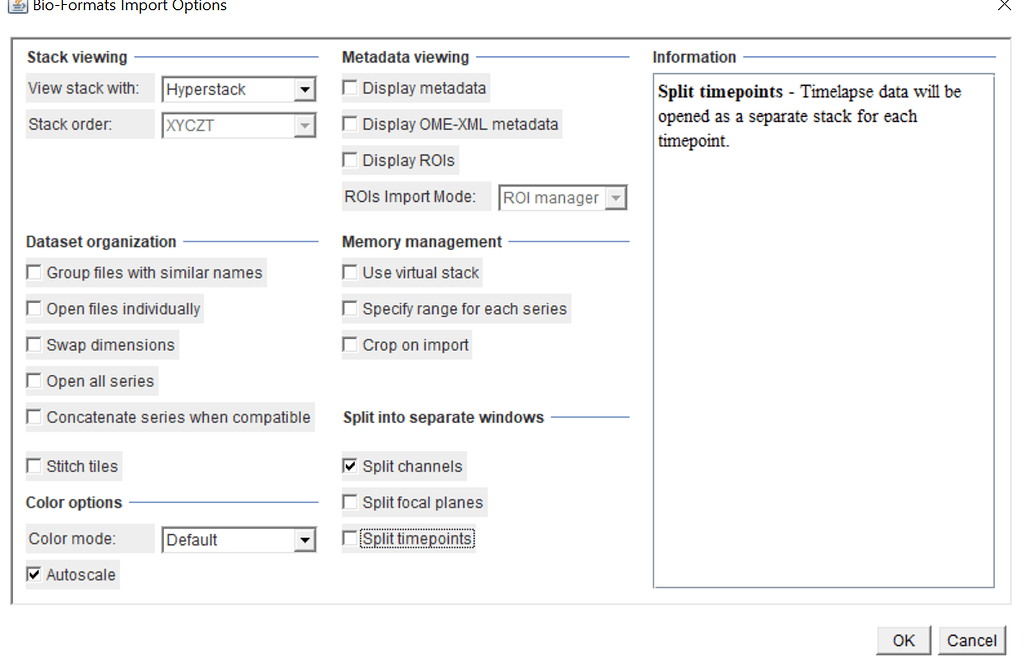This screenshot has width=1024, height=657.
Task: Toggle the Swap dimensions option
Action: point(33,344)
